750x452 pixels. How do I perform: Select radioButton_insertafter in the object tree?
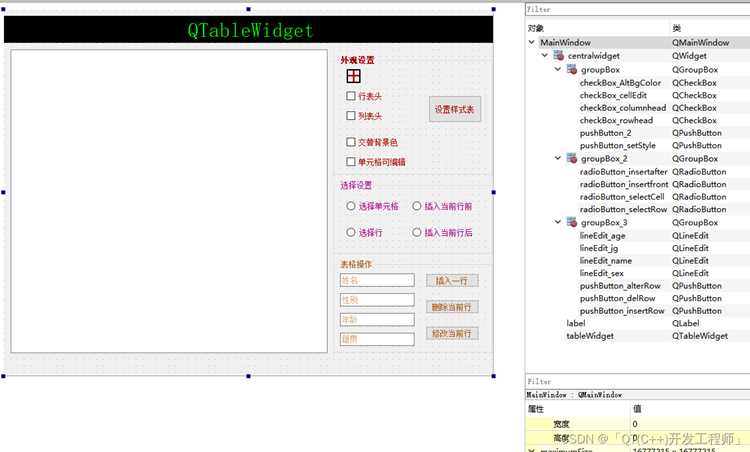[x=623, y=171]
